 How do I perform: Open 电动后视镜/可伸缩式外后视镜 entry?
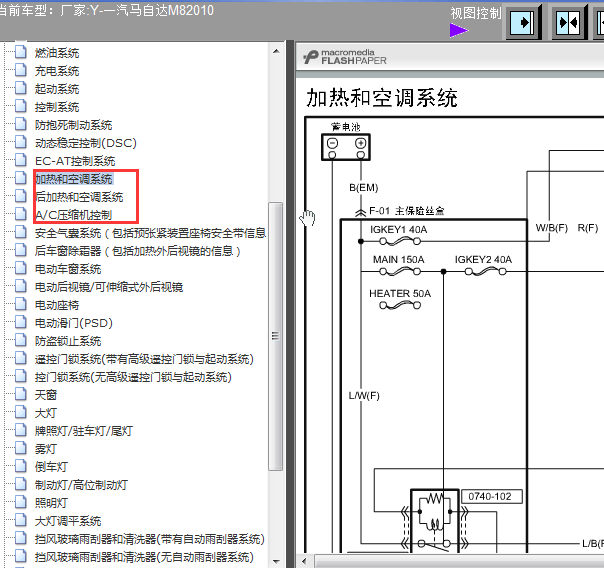point(109,287)
